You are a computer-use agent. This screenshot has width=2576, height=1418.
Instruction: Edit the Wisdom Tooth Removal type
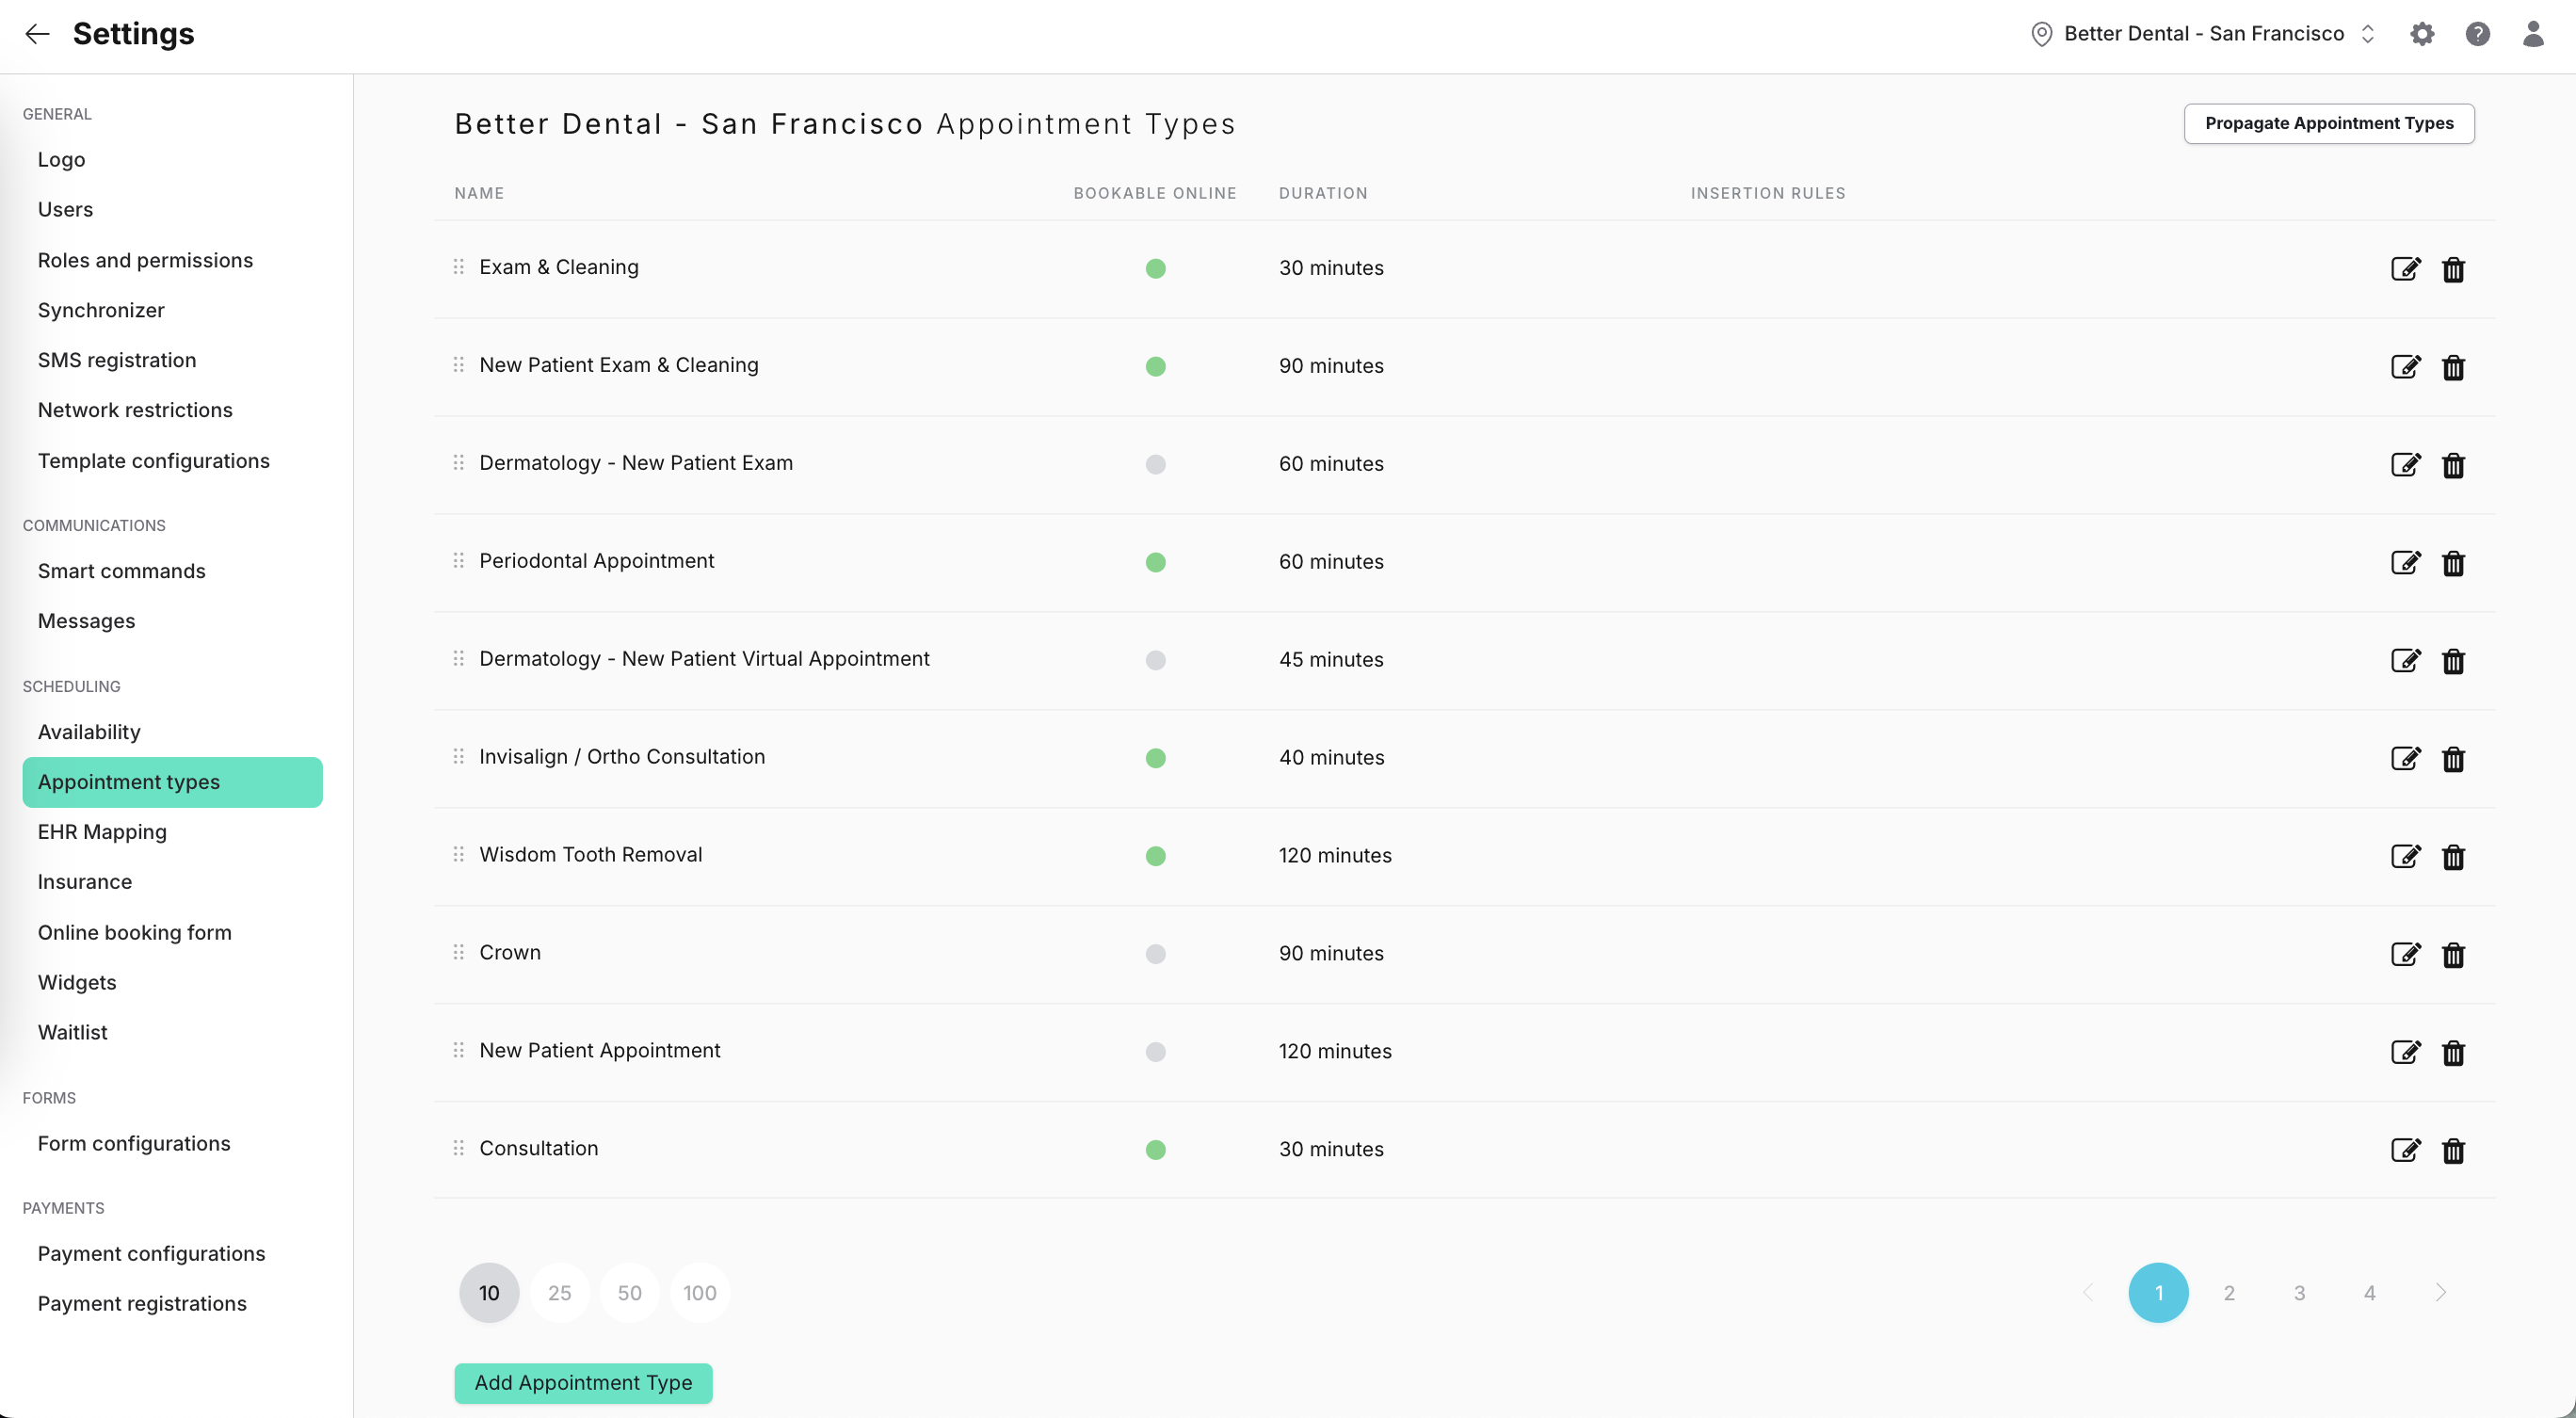pyautogui.click(x=2405, y=856)
